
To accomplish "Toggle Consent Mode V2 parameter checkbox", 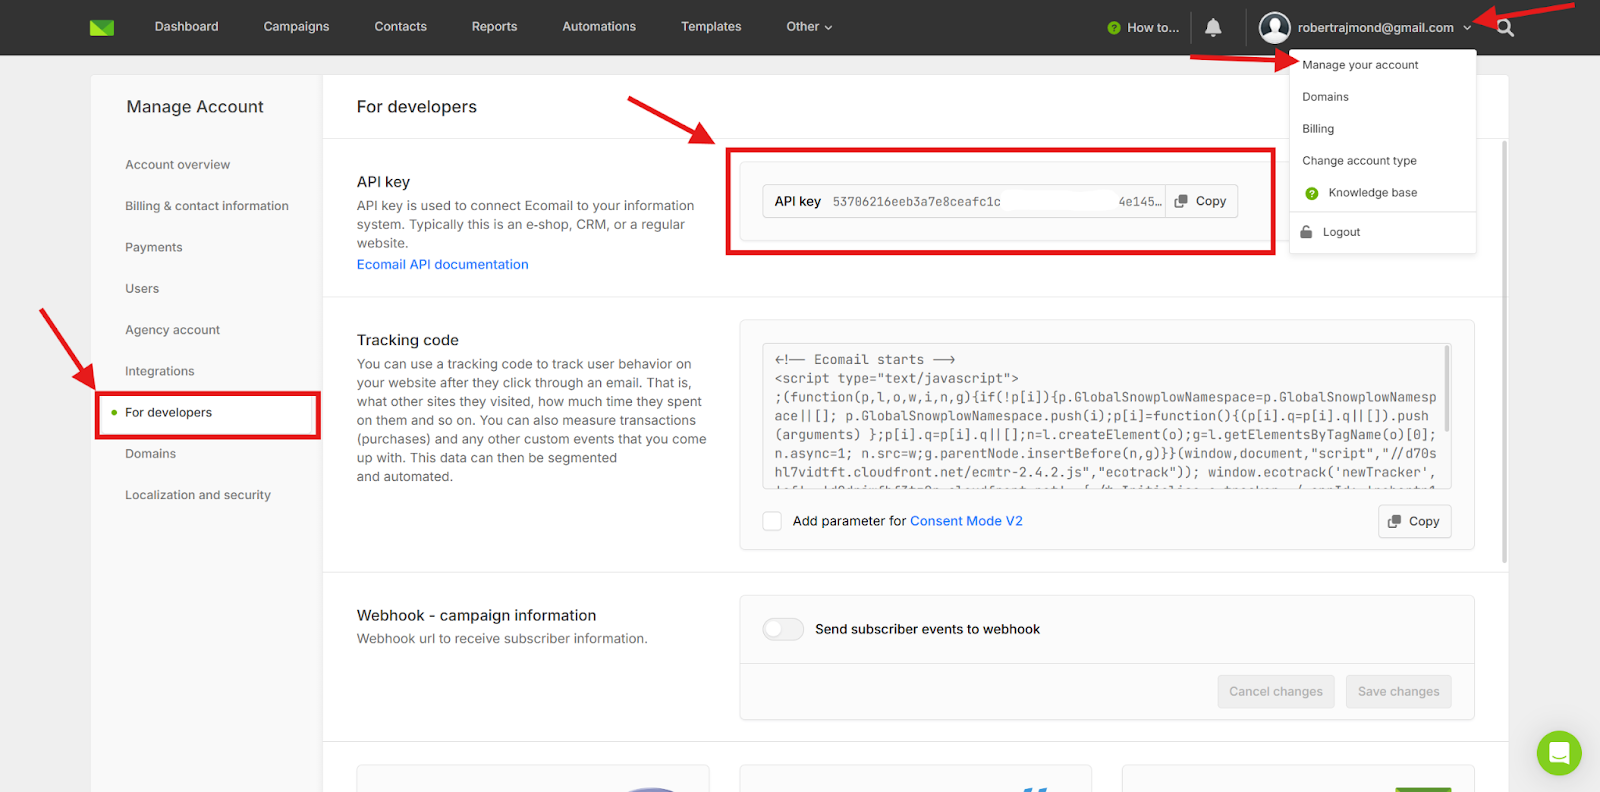I will click(x=772, y=521).
